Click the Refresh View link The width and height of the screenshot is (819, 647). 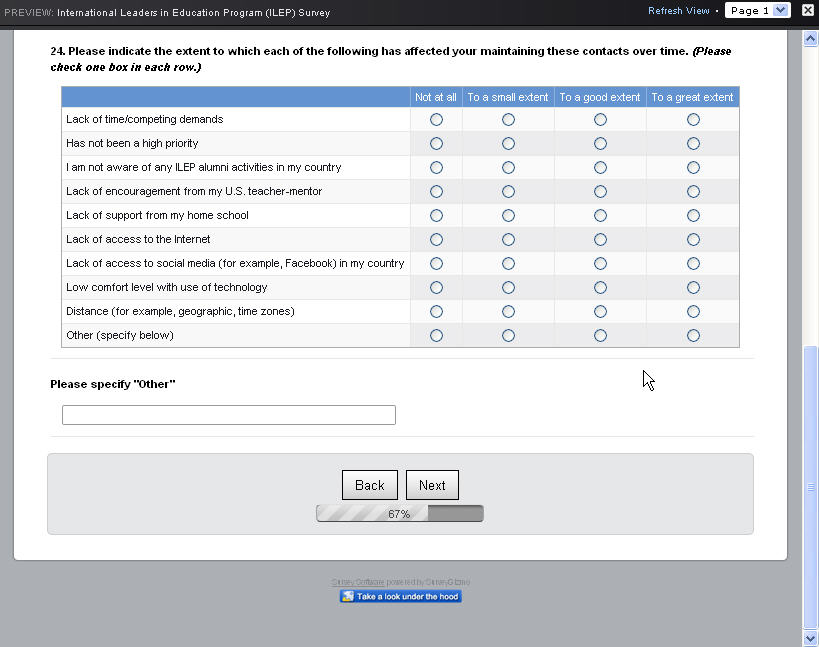point(678,11)
